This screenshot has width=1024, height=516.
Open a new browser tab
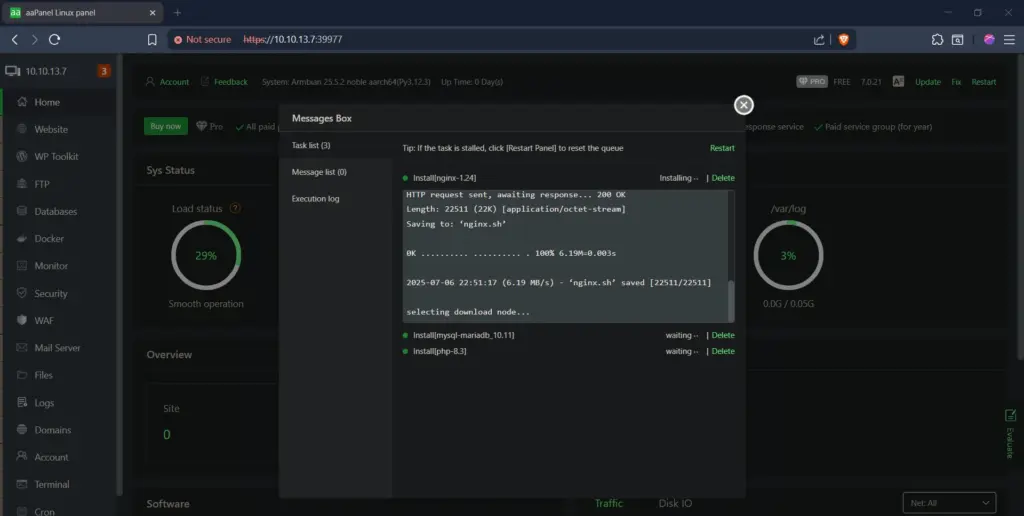click(177, 12)
